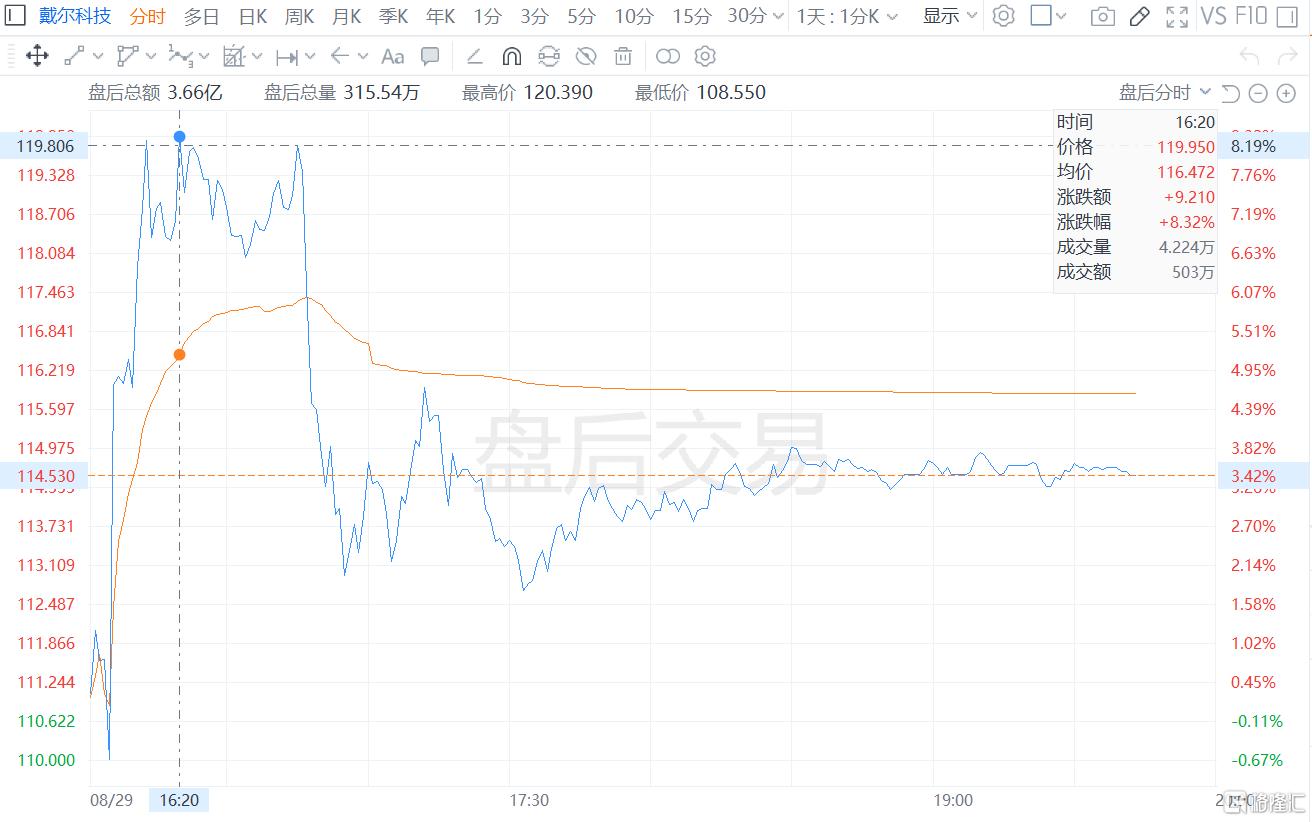The width and height of the screenshot is (1312, 822).
Task: Zoom out chart with minus circle
Action: pos(1258,93)
